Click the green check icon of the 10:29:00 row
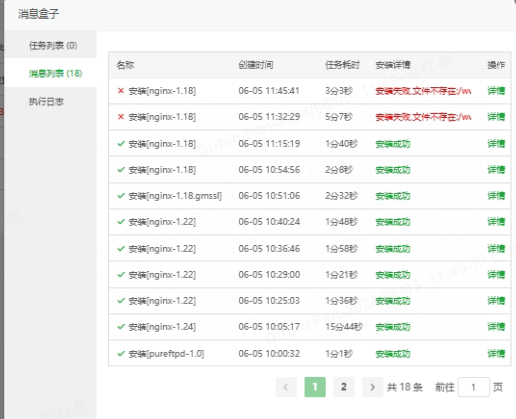This screenshot has height=419, width=516. tap(121, 274)
